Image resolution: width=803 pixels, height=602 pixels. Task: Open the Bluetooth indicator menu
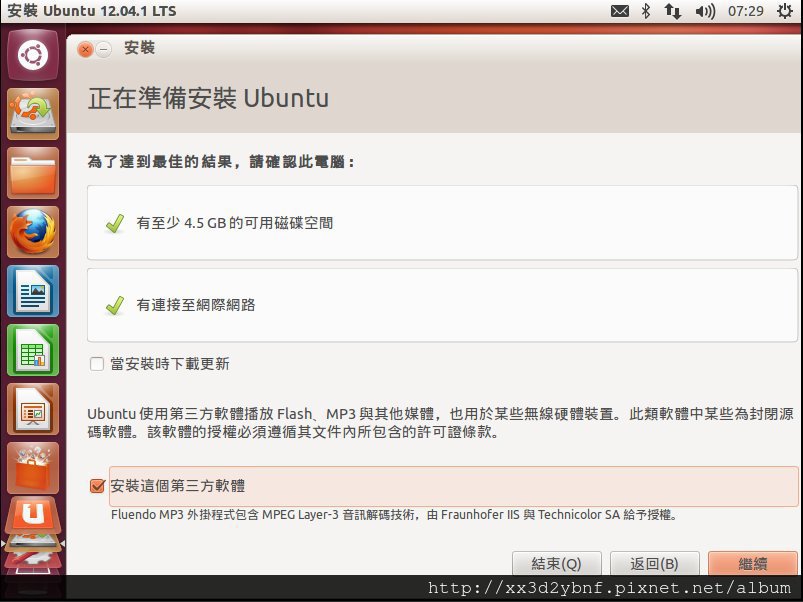click(x=646, y=11)
